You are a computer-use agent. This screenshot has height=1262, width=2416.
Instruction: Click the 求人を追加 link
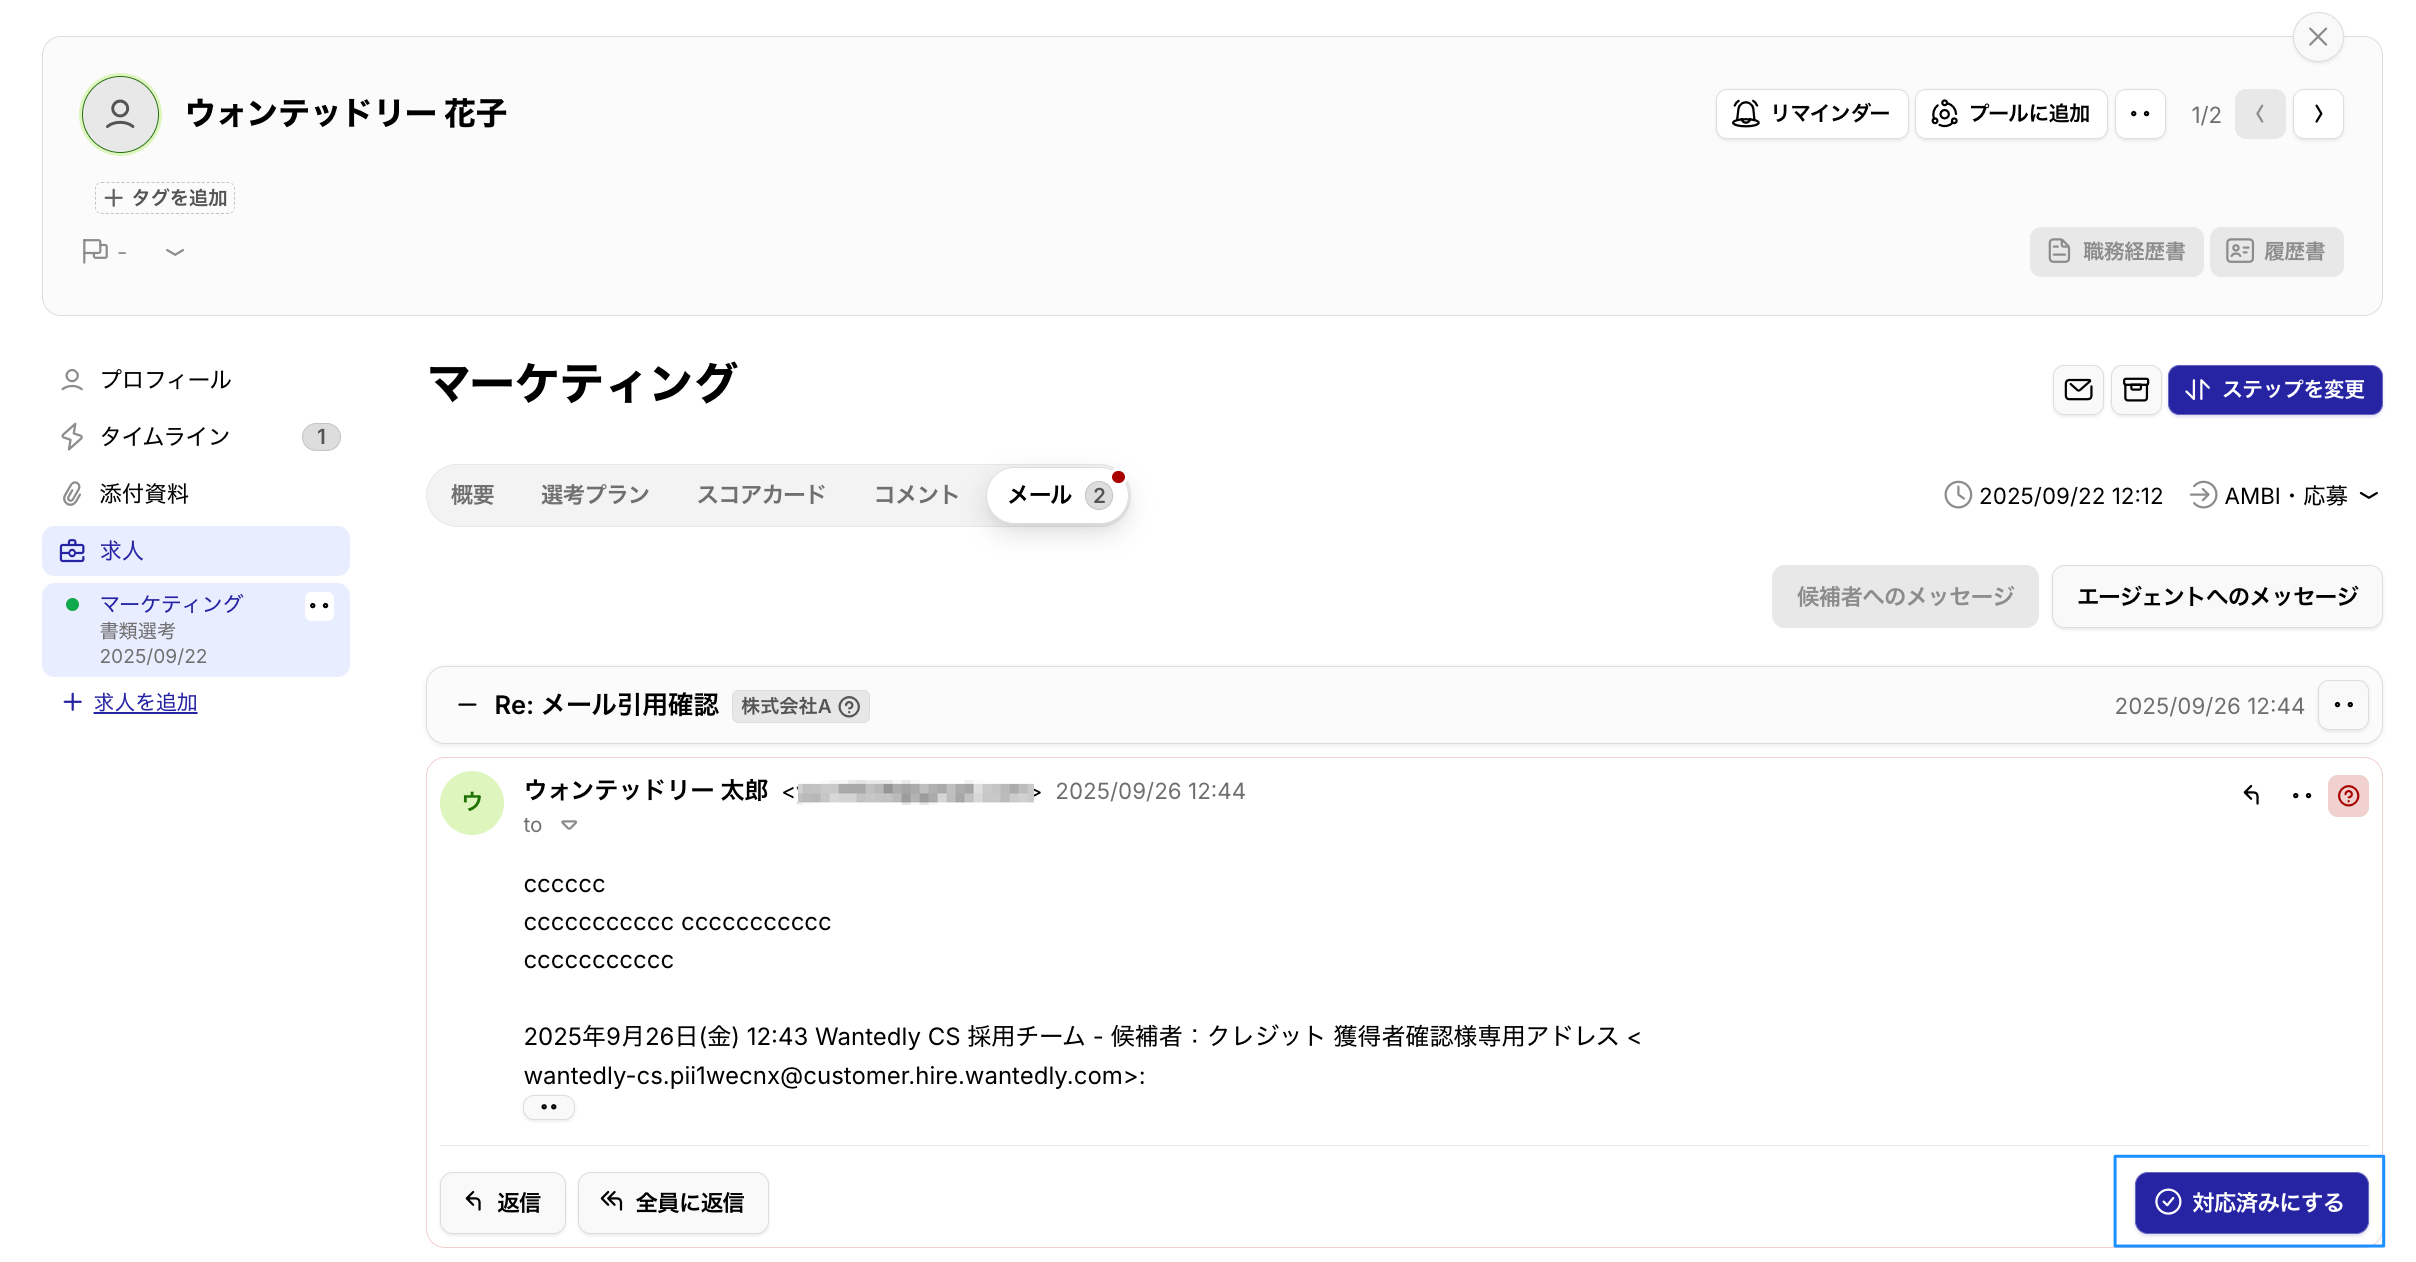pyautogui.click(x=145, y=703)
